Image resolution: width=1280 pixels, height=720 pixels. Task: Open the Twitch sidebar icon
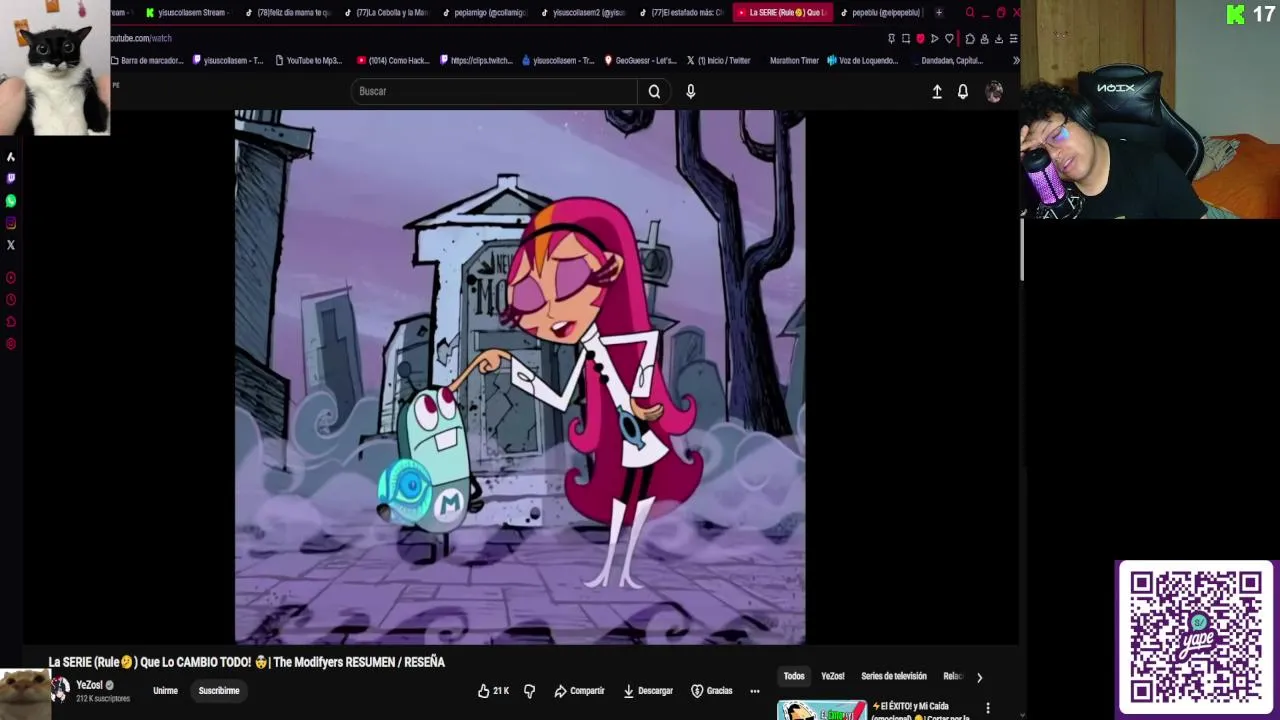click(11, 178)
